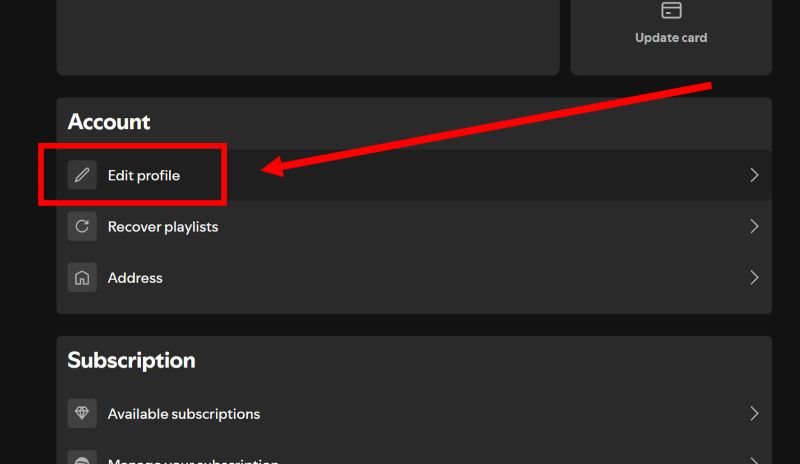The width and height of the screenshot is (800, 464).
Task: Click the home icon beside Address
Action: [82, 278]
